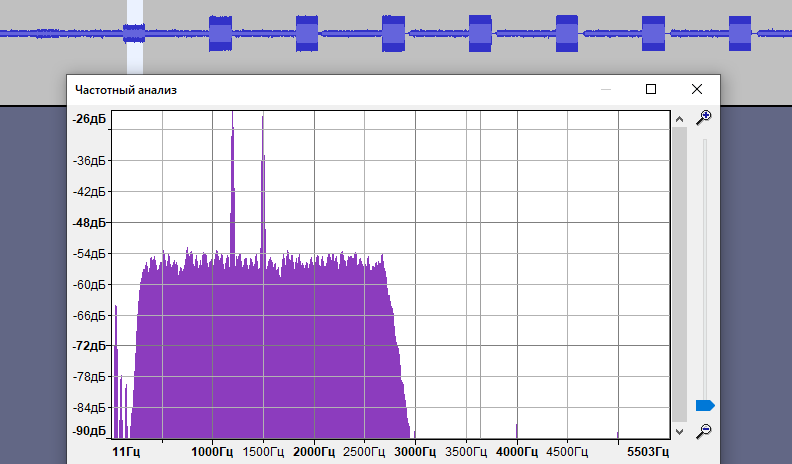Click the zoom in magnifier icon

pyautogui.click(x=704, y=117)
